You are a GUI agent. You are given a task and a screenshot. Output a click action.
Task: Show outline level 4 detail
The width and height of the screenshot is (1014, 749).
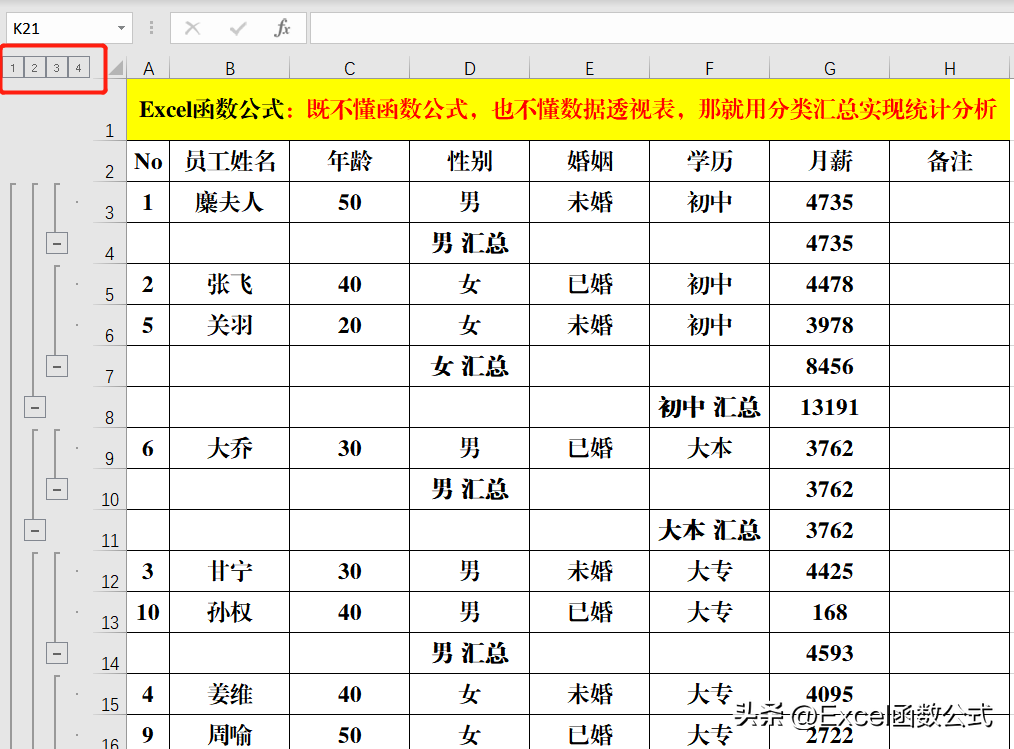tap(78, 68)
